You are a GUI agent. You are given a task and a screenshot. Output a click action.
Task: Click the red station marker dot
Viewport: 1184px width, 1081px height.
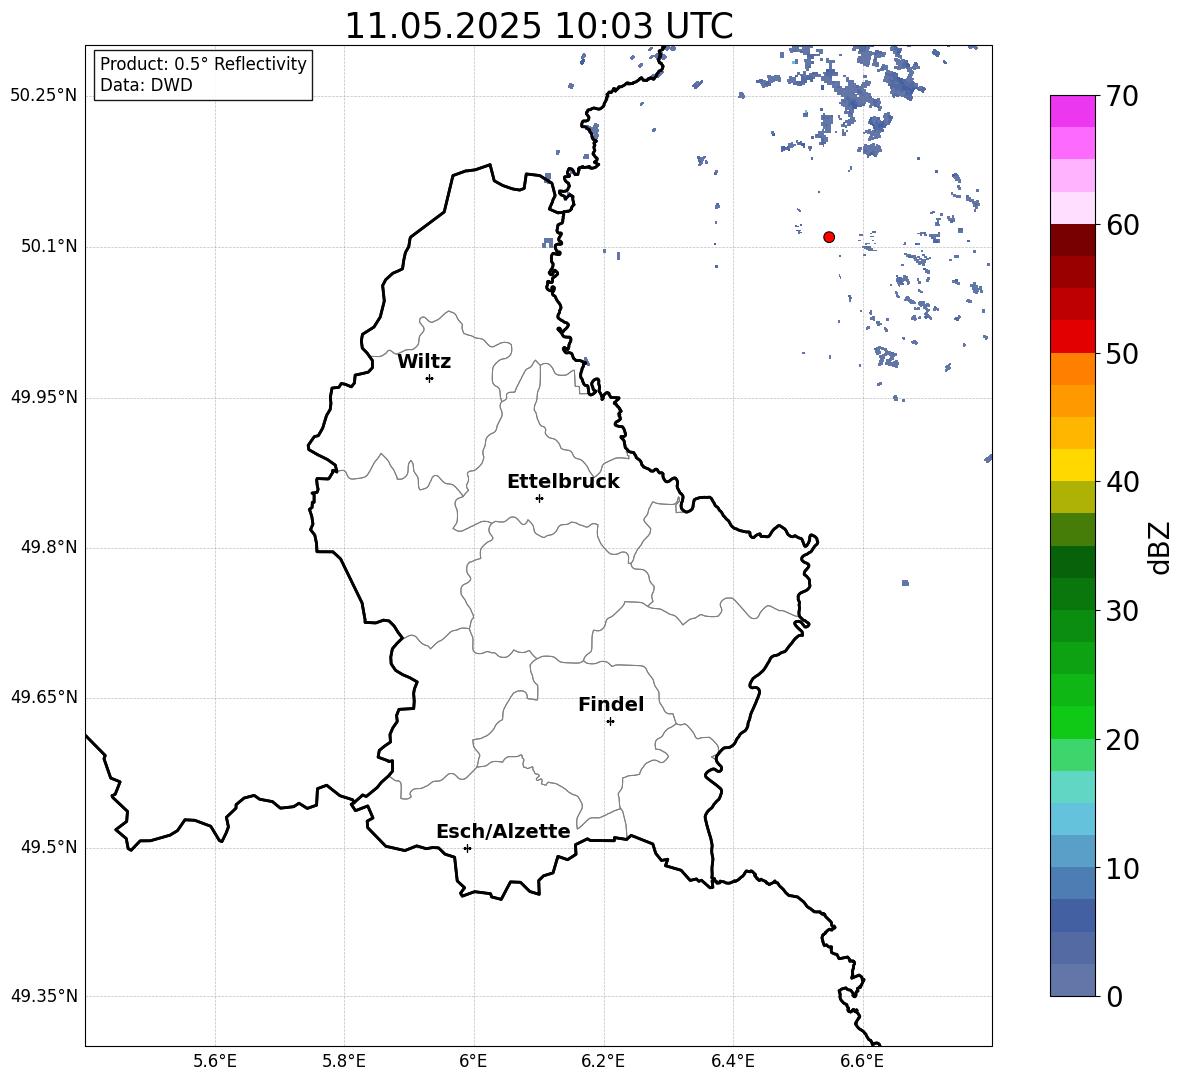829,237
